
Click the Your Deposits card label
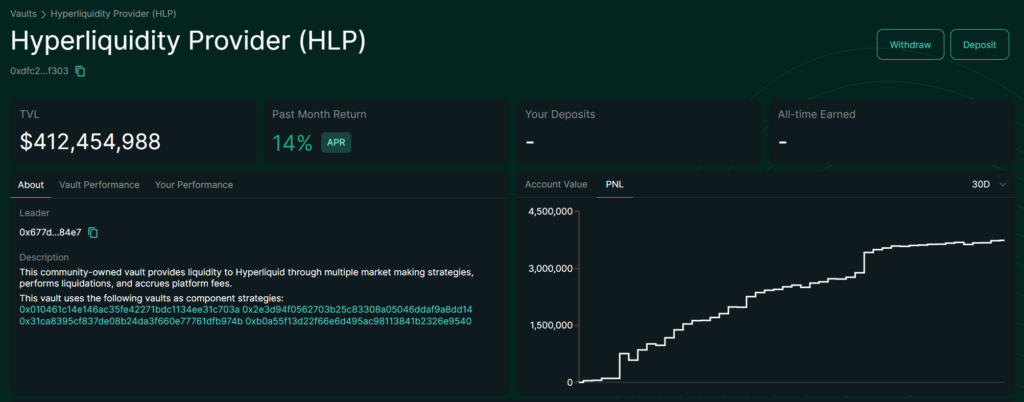click(x=560, y=114)
